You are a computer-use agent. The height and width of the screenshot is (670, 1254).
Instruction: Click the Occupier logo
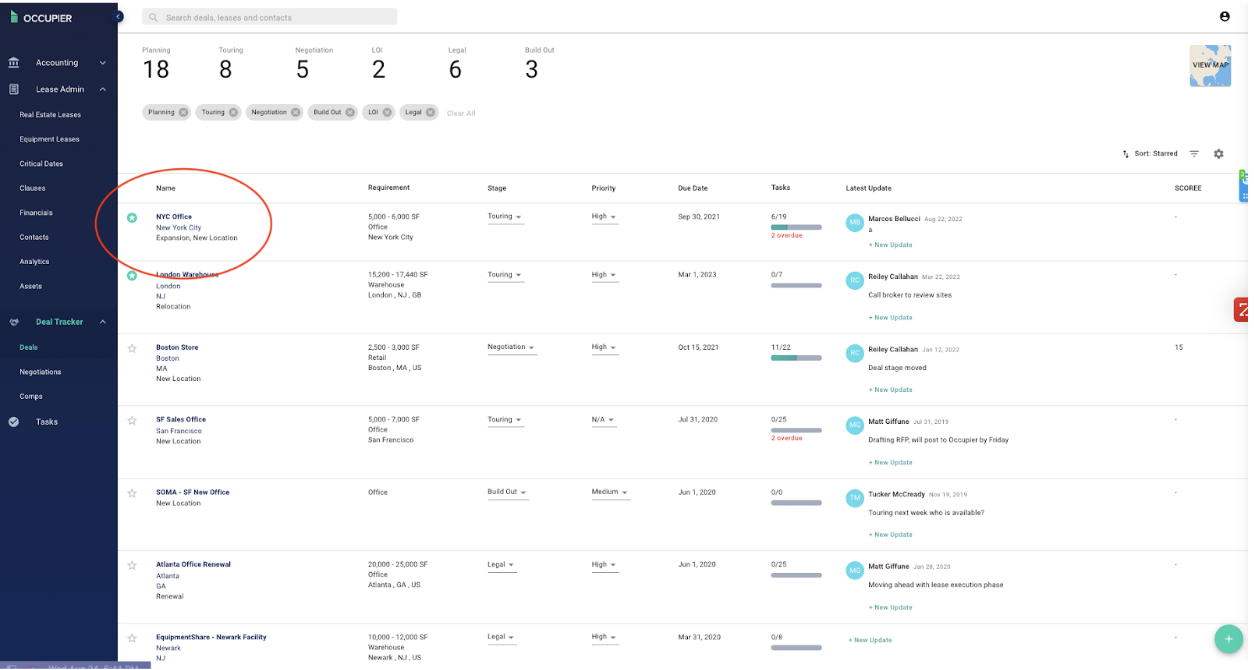pyautogui.click(x=41, y=17)
